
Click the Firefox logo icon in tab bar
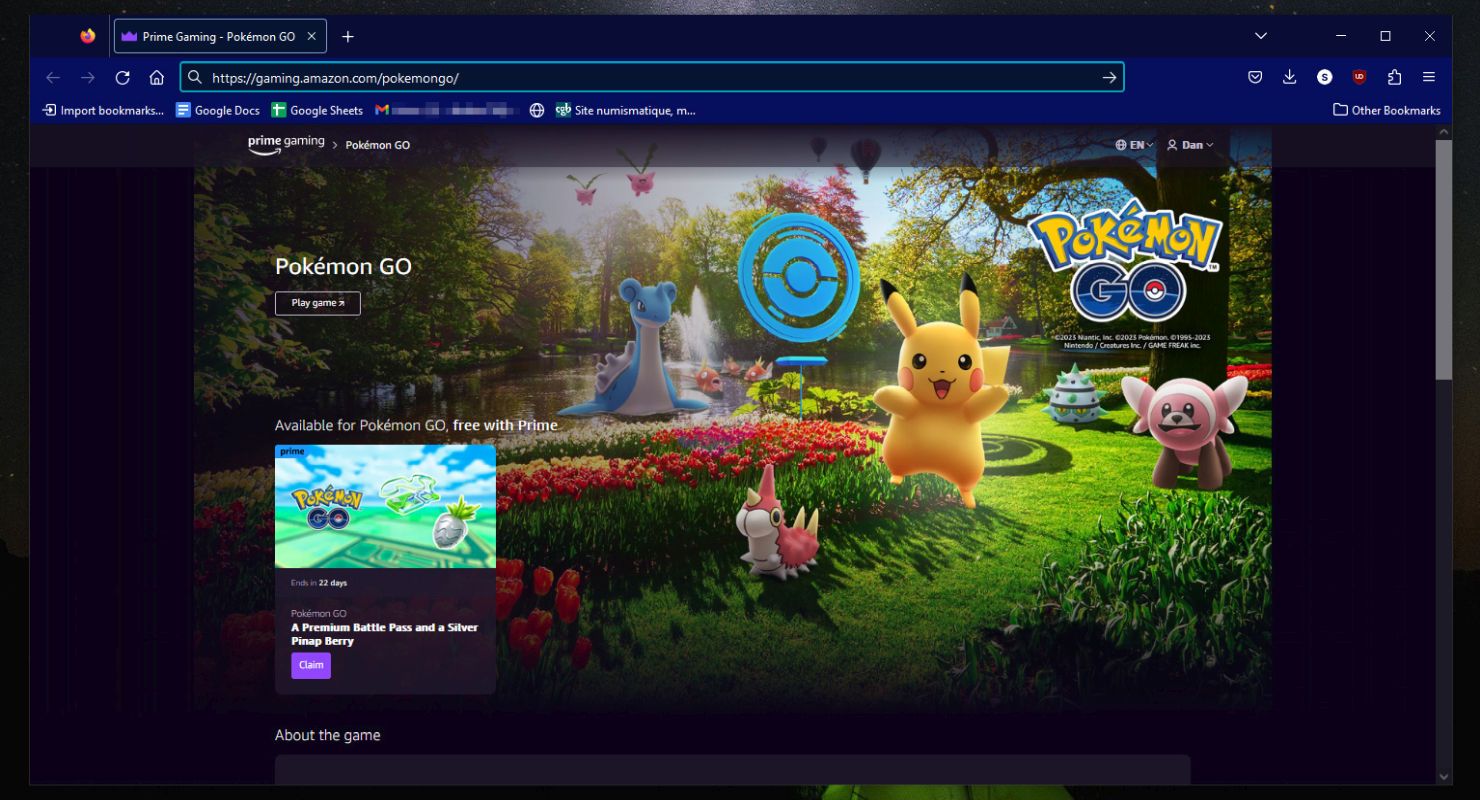click(x=88, y=36)
